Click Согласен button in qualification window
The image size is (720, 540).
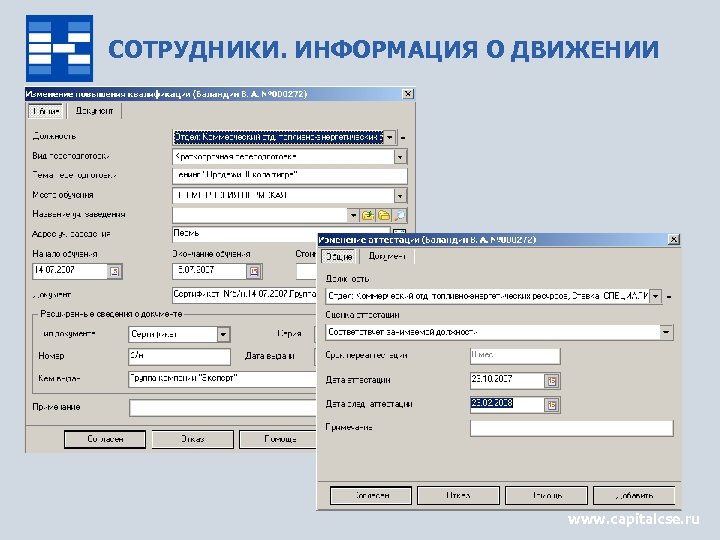click(x=105, y=439)
